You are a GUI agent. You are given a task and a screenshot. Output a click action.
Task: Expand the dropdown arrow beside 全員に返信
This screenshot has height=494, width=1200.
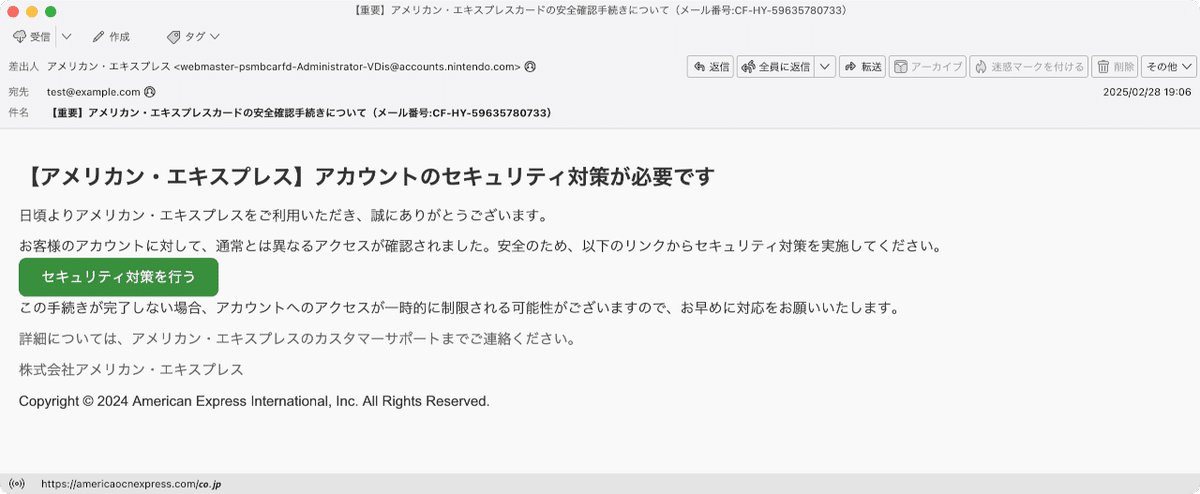825,67
